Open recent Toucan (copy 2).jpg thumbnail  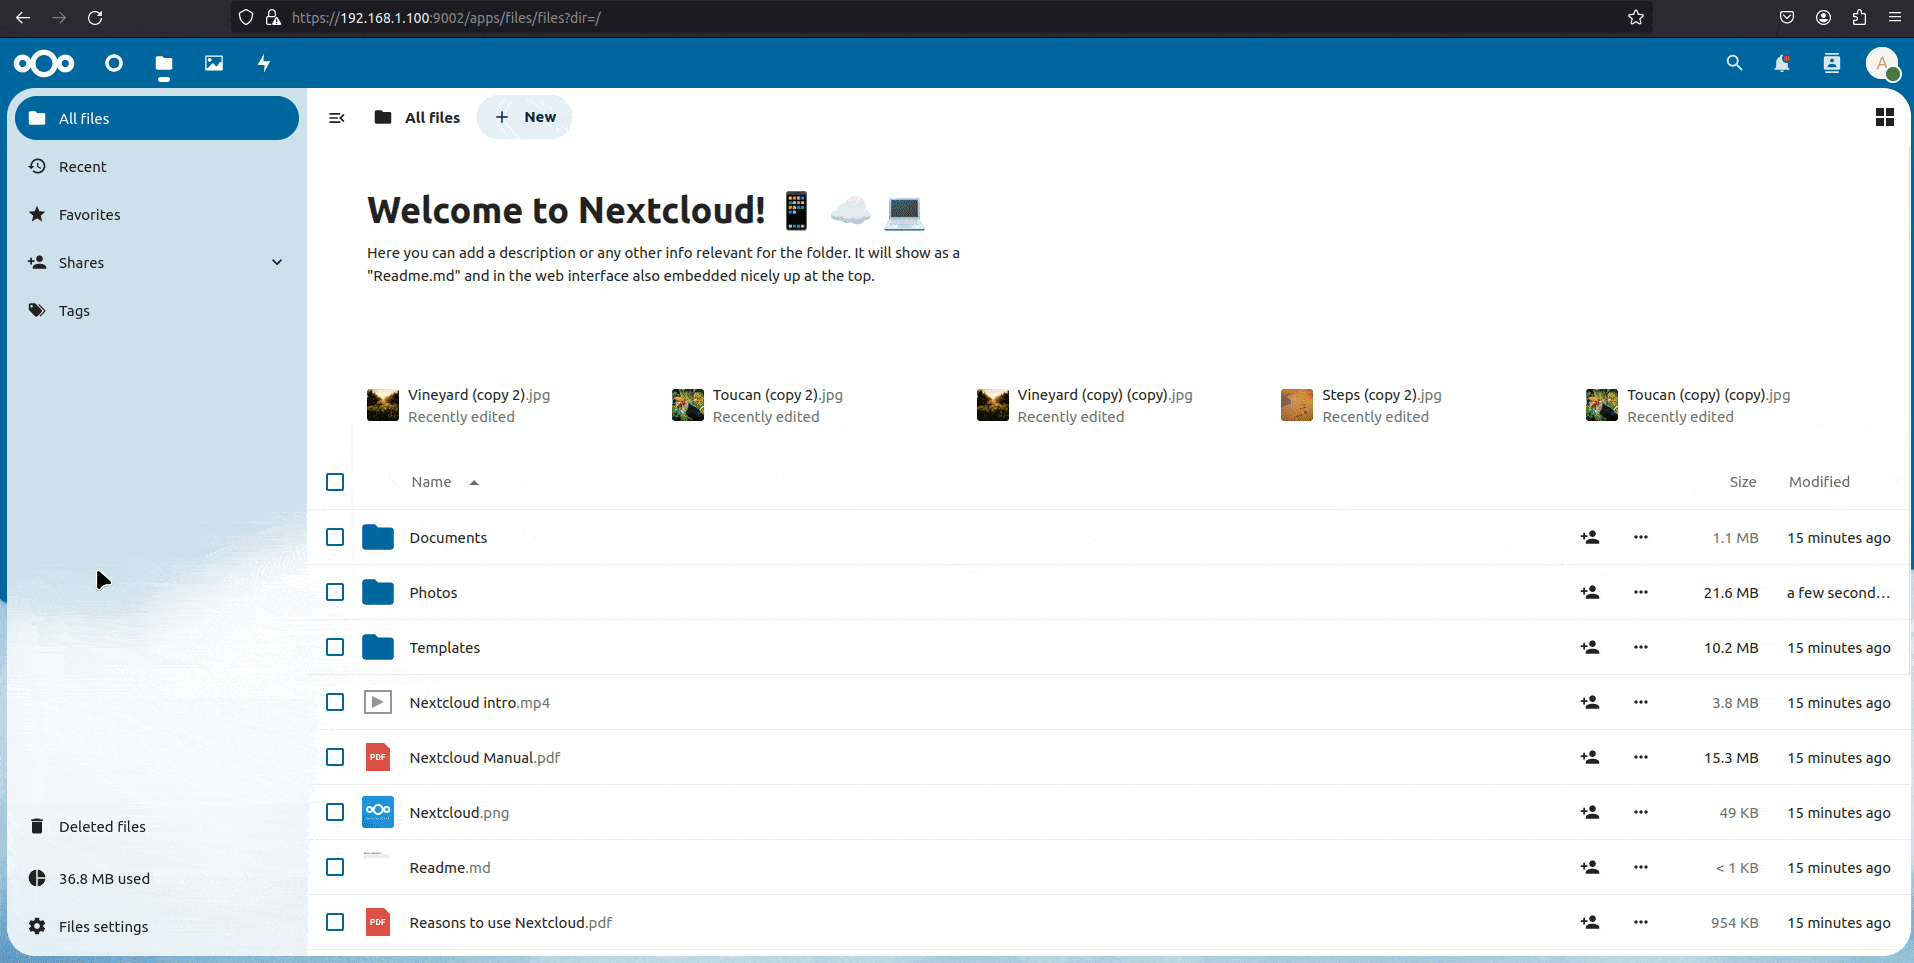coord(688,405)
